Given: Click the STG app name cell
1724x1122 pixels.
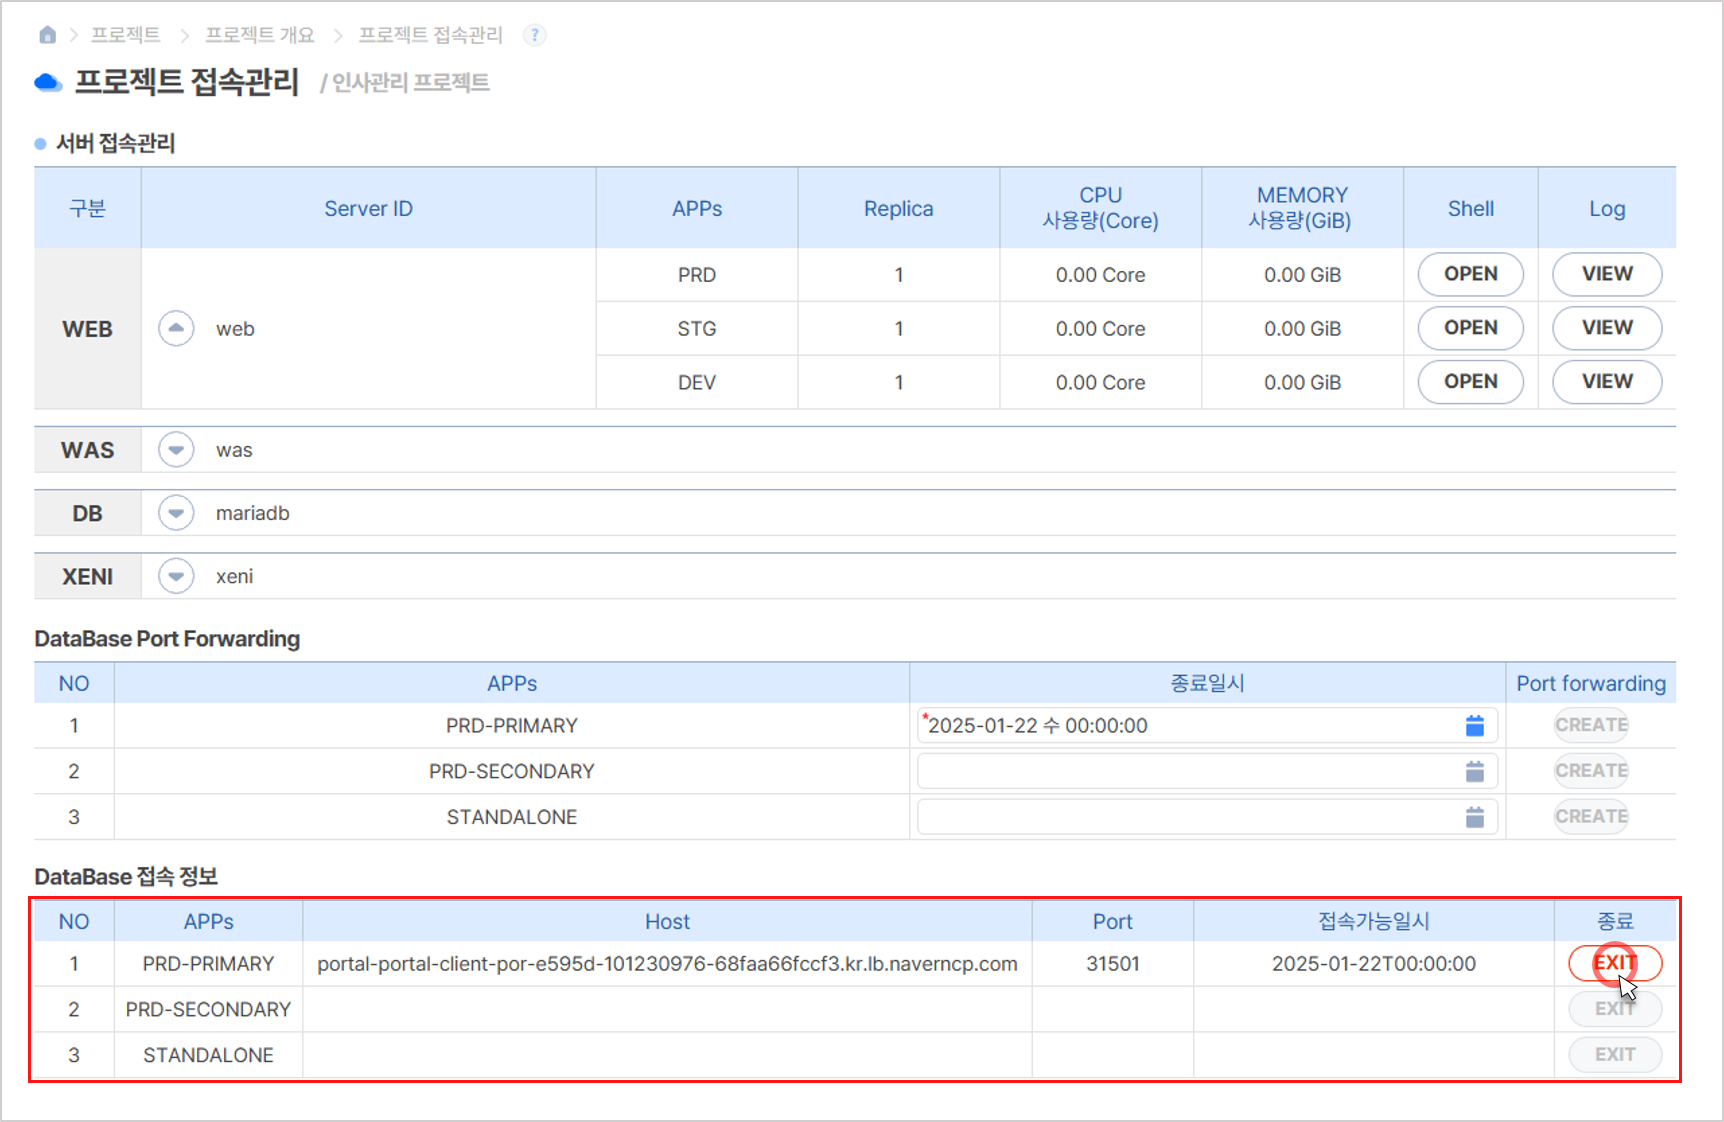Looking at the screenshot, I should pyautogui.click(x=697, y=329).
